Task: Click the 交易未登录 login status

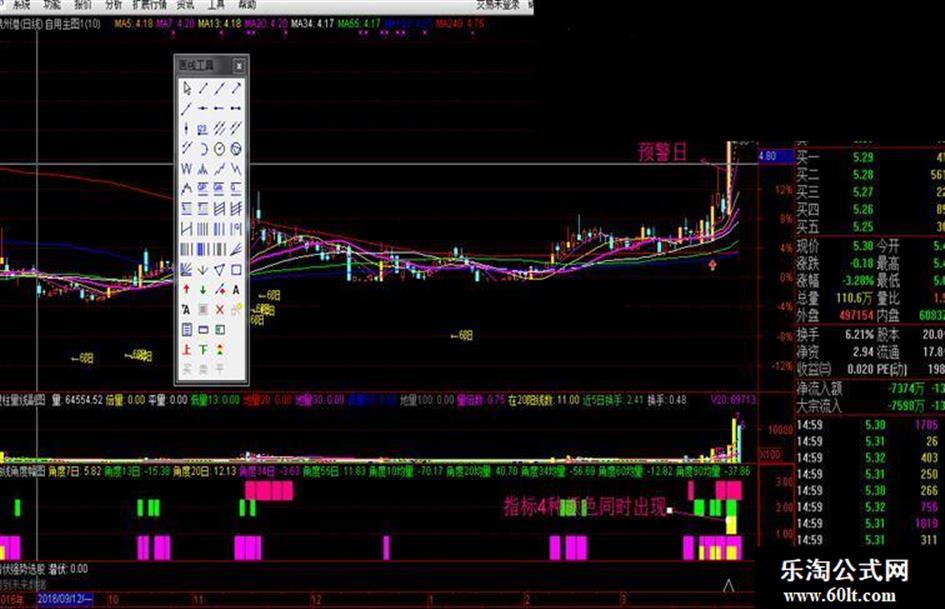Action: pos(498,5)
